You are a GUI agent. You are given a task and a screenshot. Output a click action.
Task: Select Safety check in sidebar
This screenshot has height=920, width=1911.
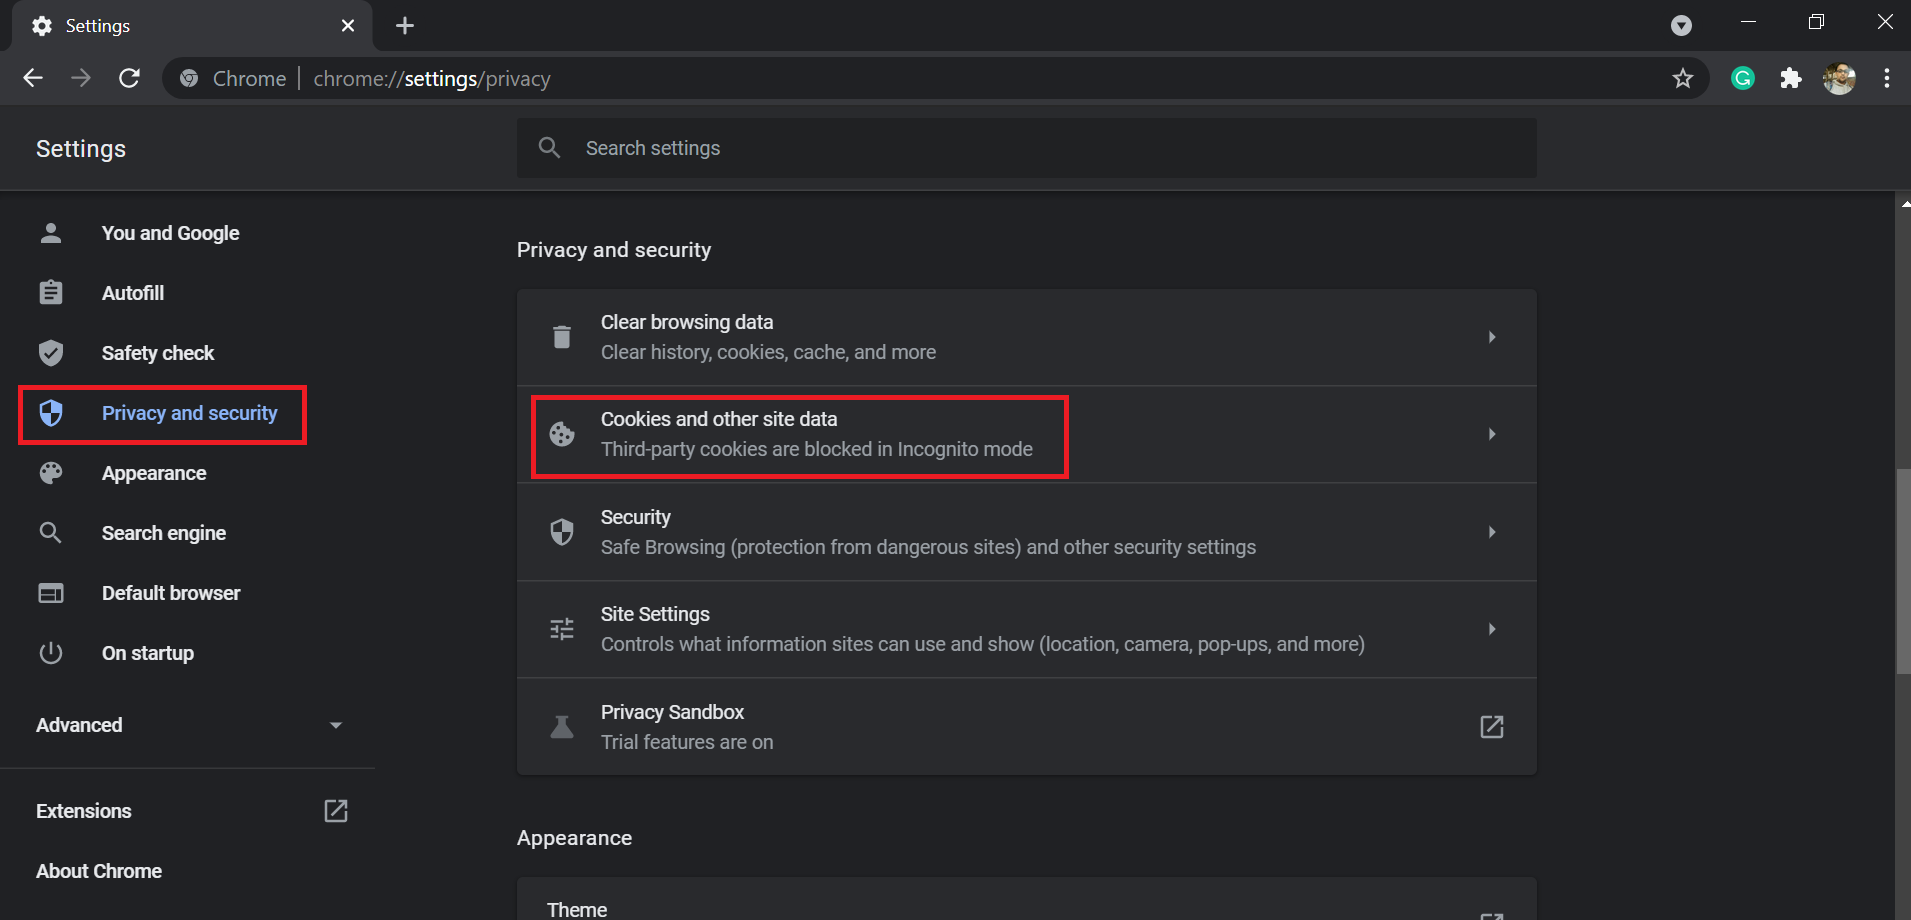pyautogui.click(x=158, y=353)
